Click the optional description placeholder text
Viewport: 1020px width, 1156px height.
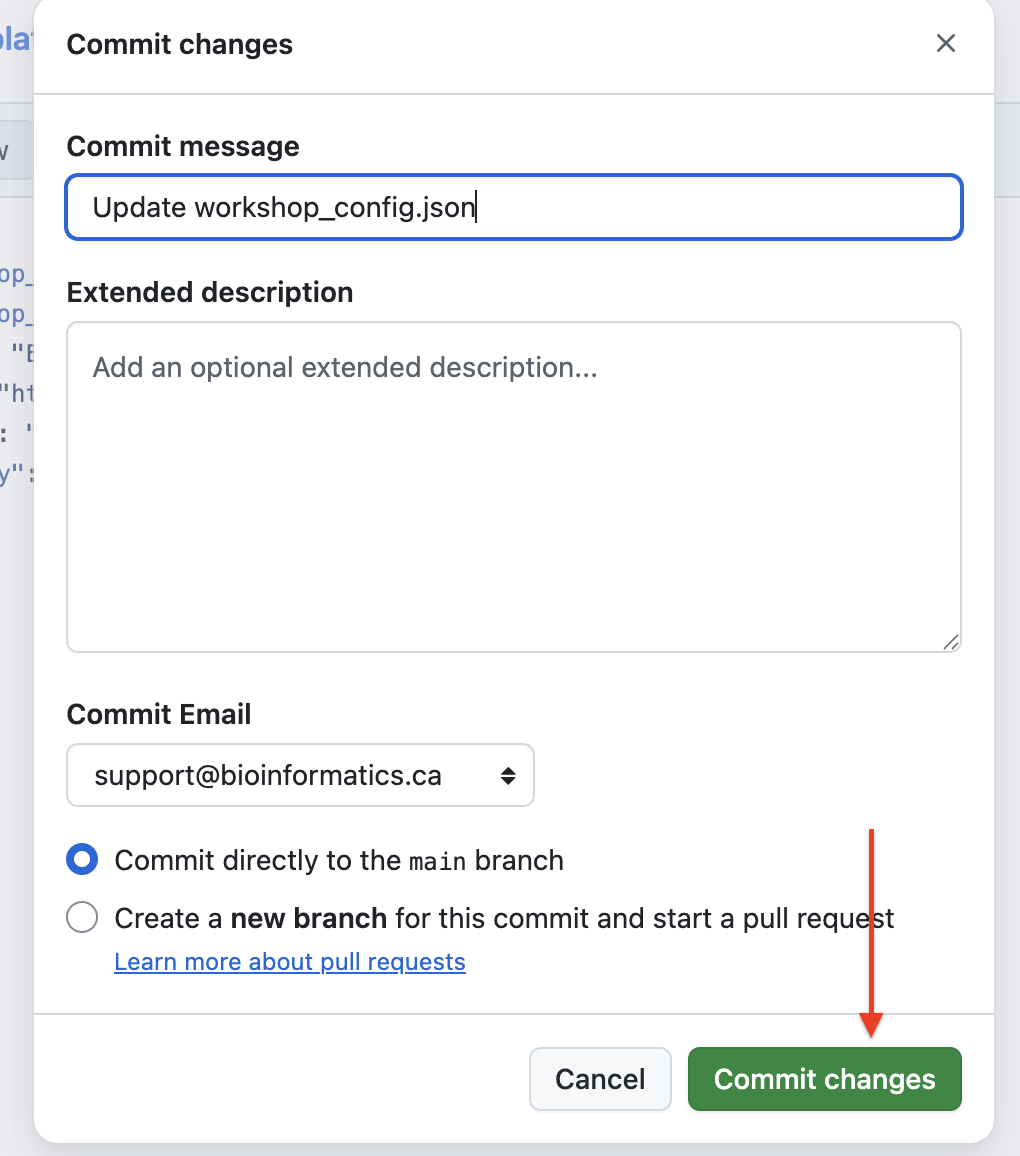click(343, 367)
